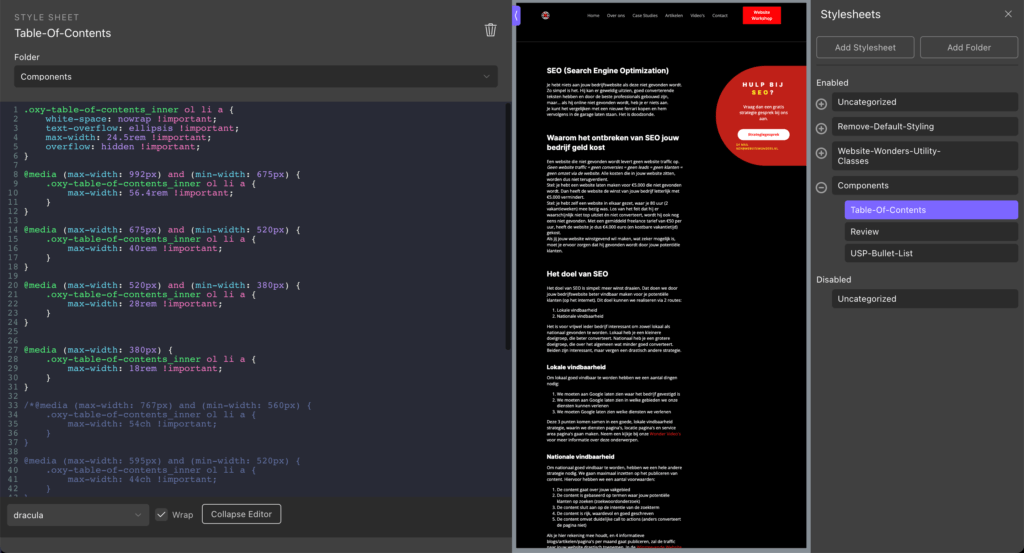Collapse the Components folder minus icon

822,187
